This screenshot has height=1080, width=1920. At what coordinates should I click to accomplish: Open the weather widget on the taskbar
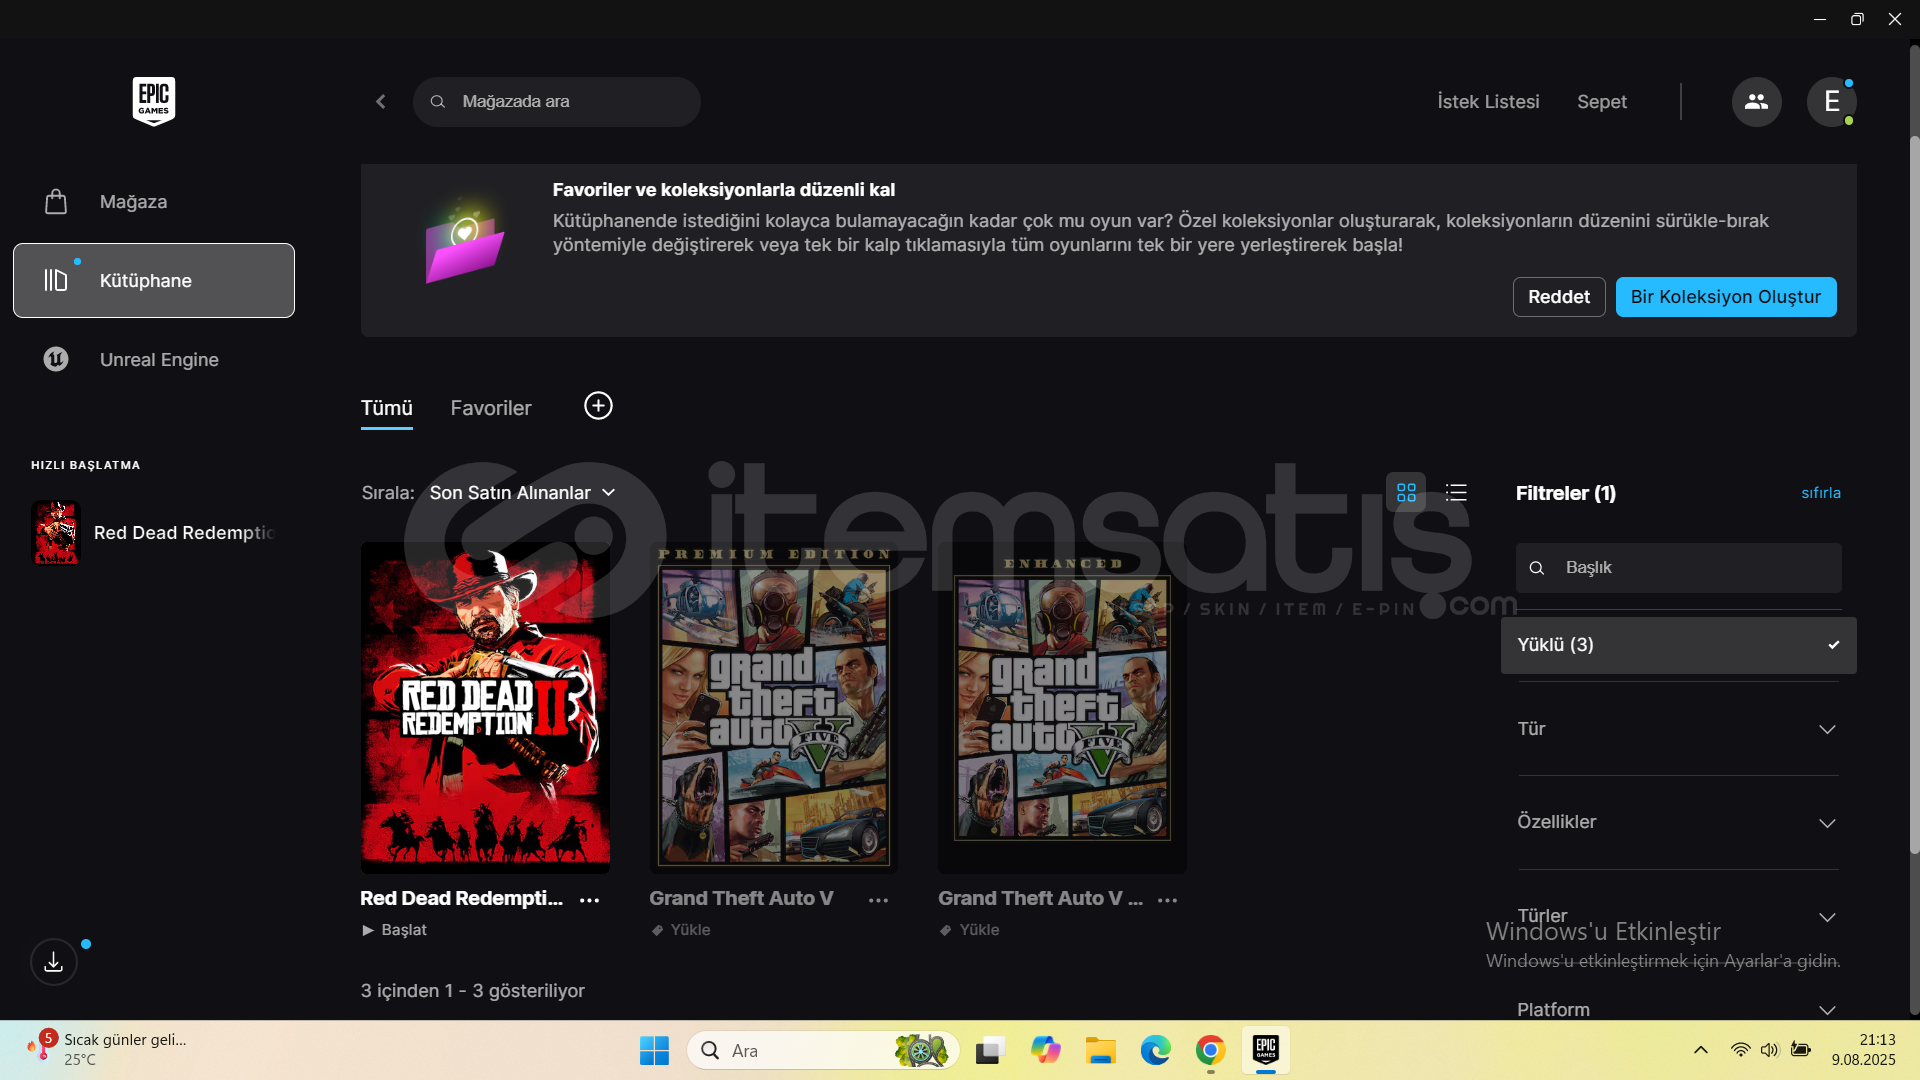pos(108,1050)
